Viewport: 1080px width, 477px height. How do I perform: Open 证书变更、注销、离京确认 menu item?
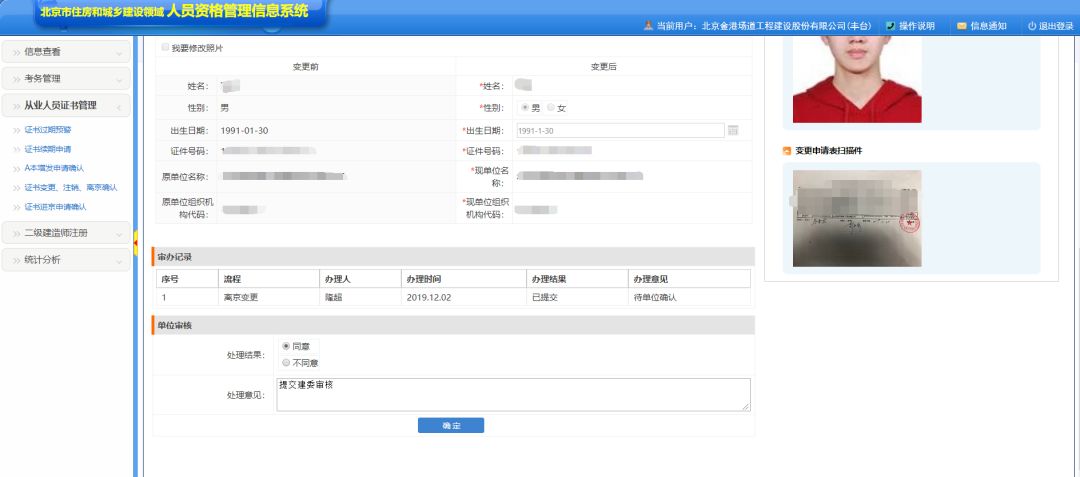(70, 187)
